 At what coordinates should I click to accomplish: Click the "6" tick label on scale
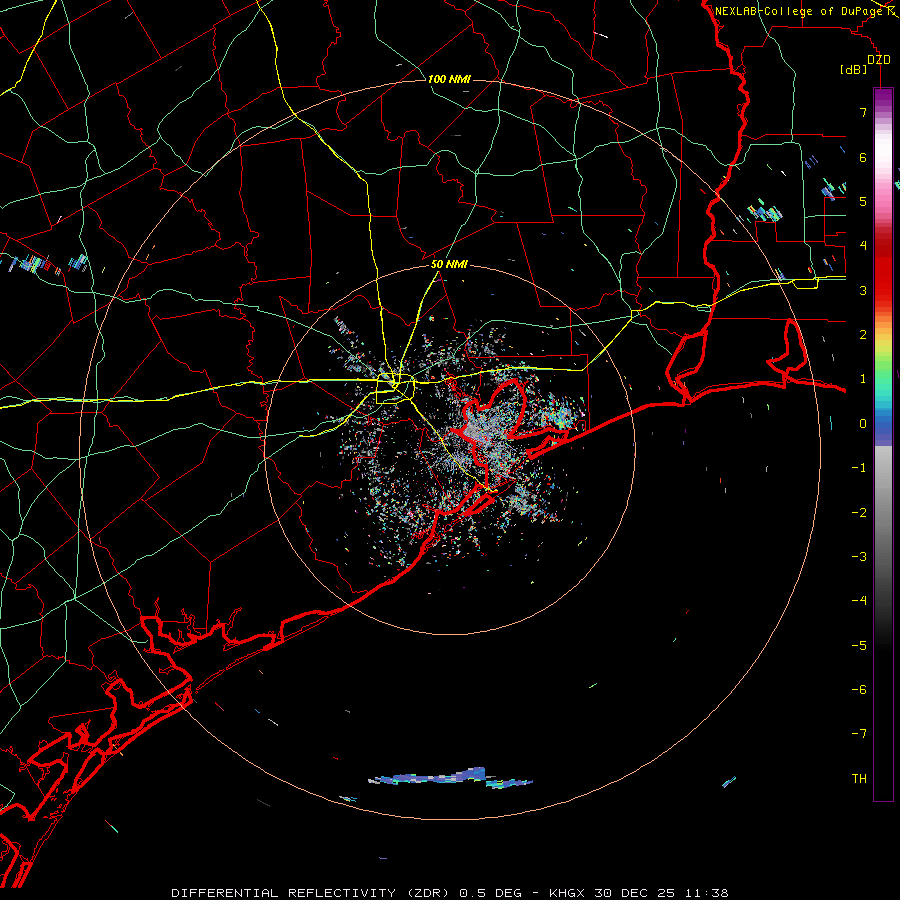(x=863, y=157)
